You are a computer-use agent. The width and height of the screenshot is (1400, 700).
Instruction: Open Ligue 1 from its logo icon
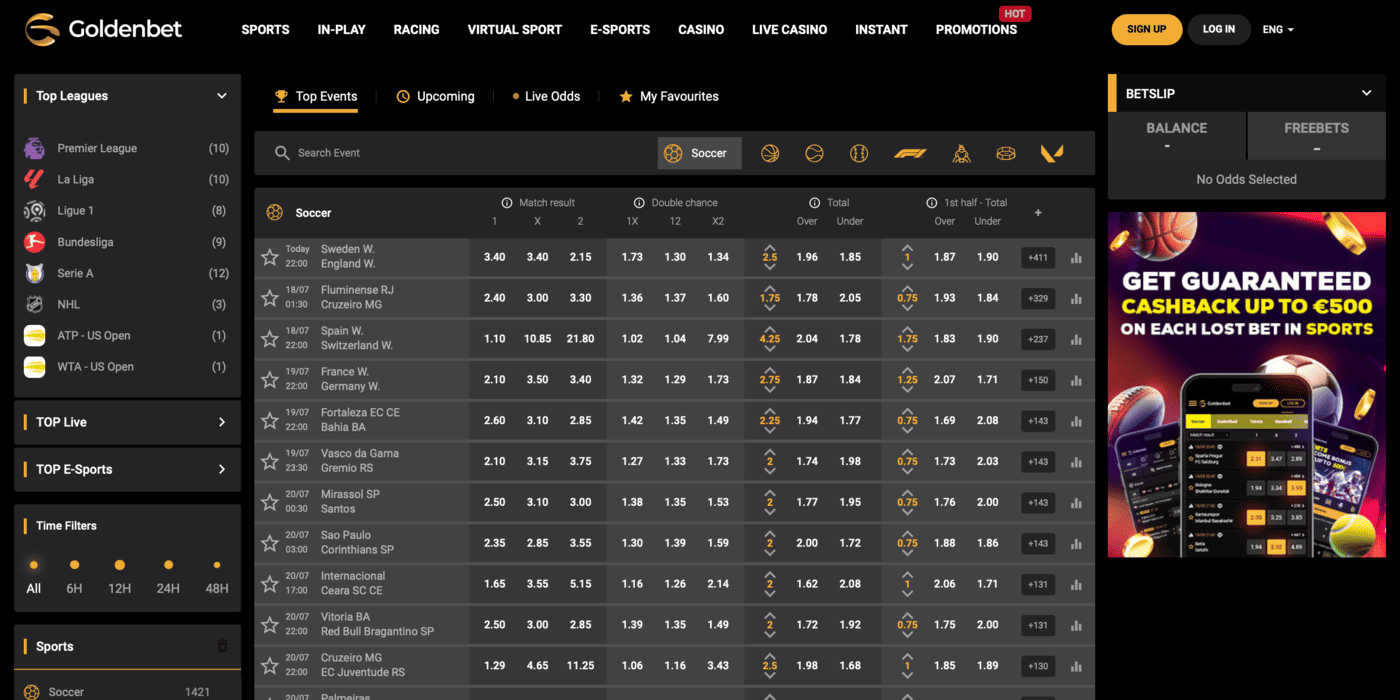(x=35, y=210)
